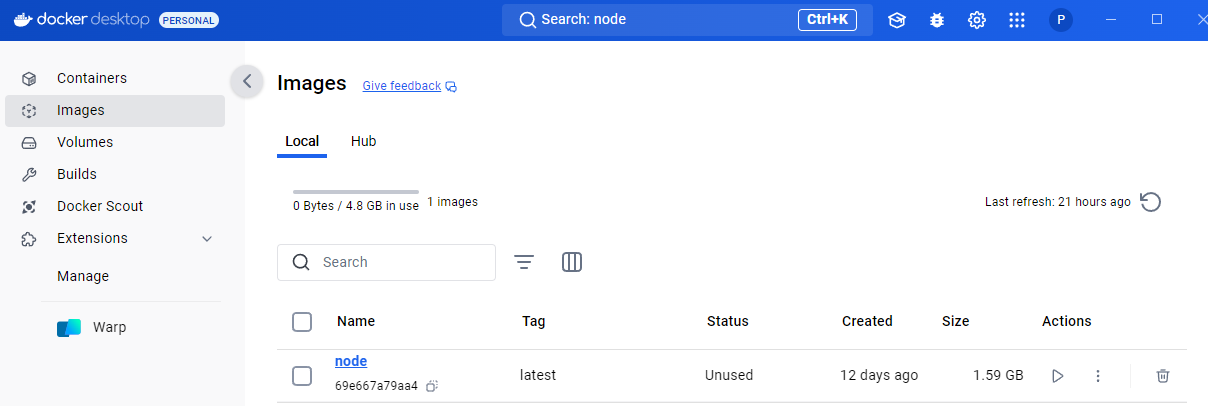Viewport: 1208px width, 406px height.
Task: Click the images Search input field
Action: pos(400,262)
